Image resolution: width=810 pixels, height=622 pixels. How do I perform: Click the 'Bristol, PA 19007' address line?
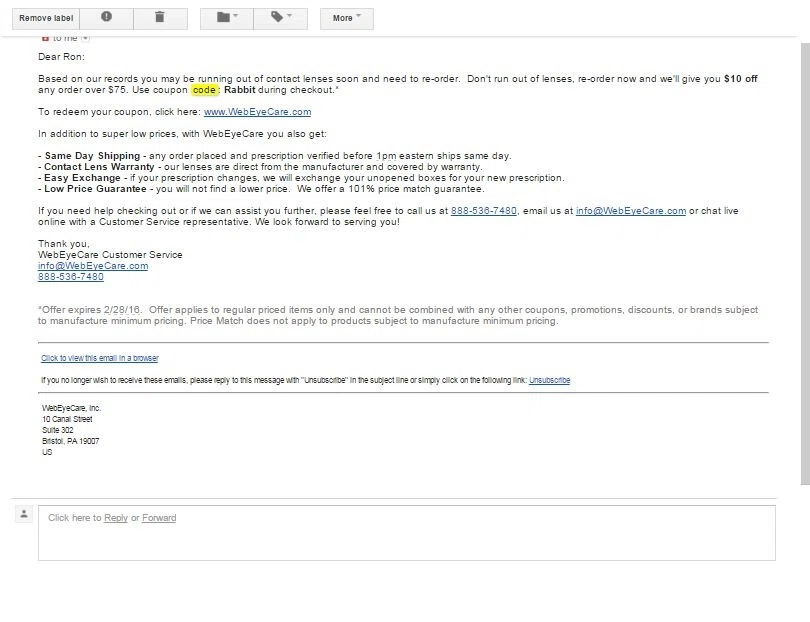(x=71, y=441)
